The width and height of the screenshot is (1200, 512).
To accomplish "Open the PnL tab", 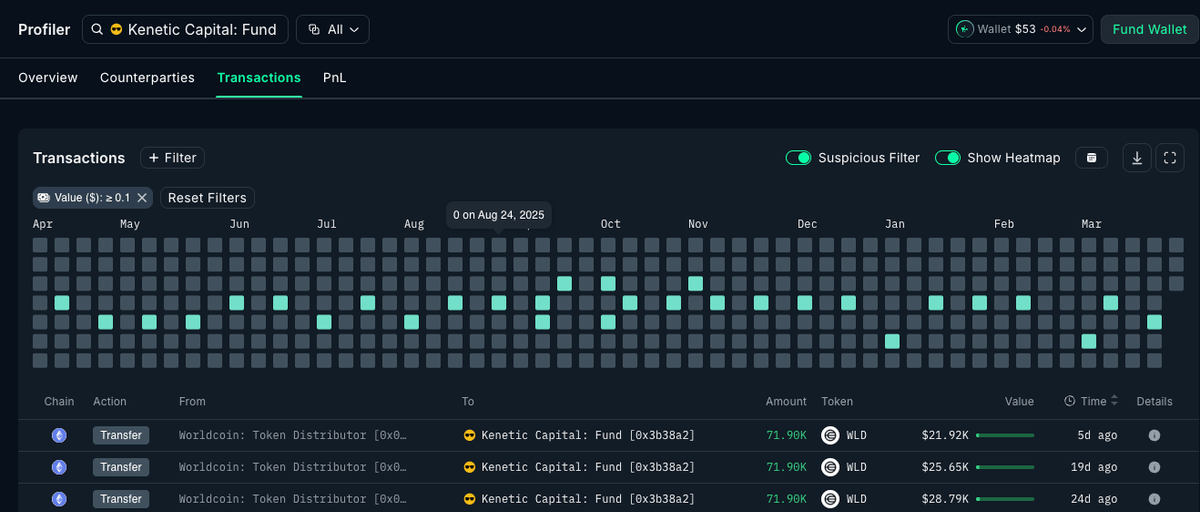I will [334, 77].
